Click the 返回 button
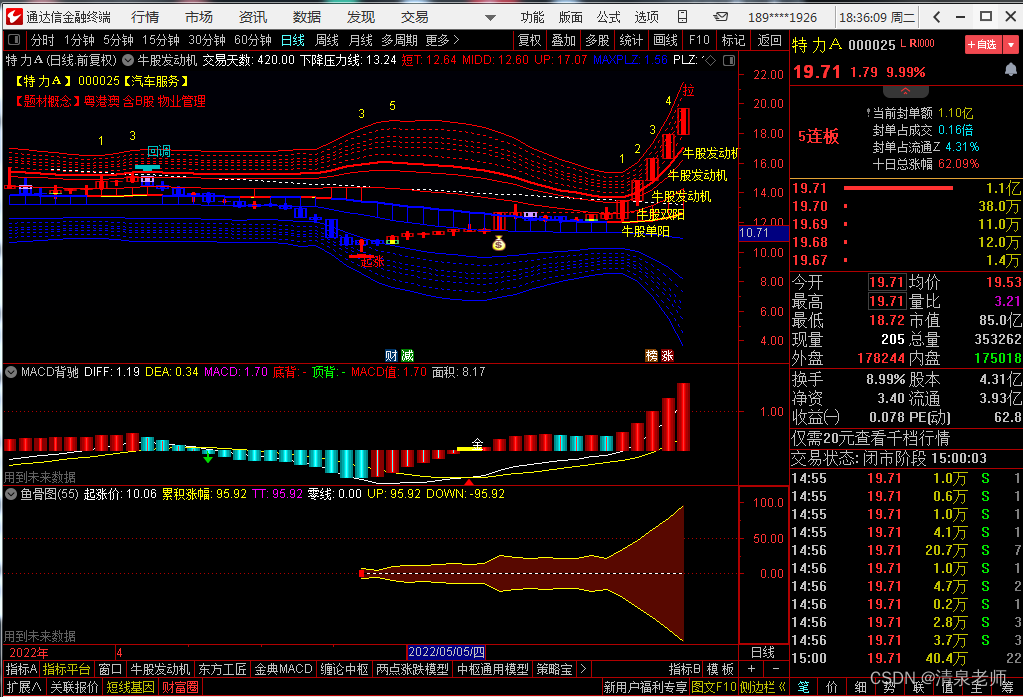Screen dimensions: 1023x697 click(769, 40)
